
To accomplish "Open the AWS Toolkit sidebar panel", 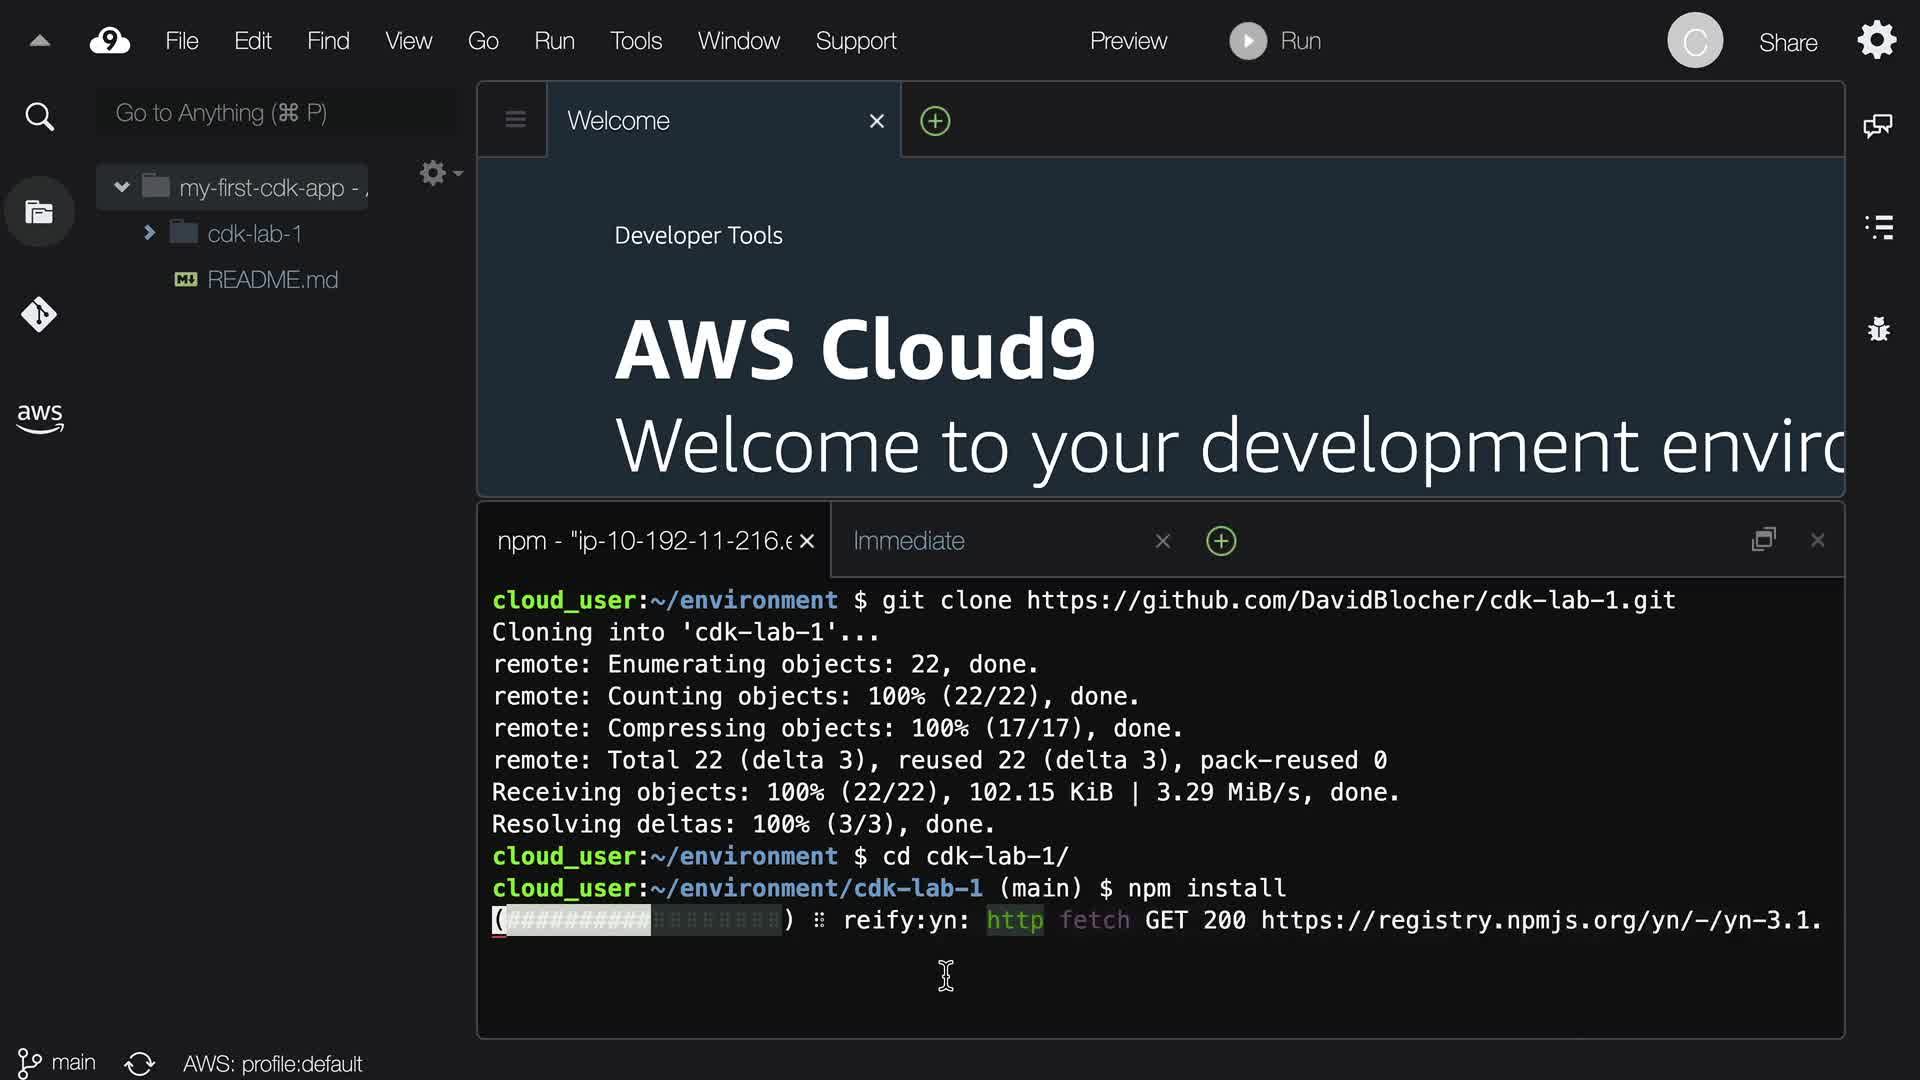I will (39, 417).
